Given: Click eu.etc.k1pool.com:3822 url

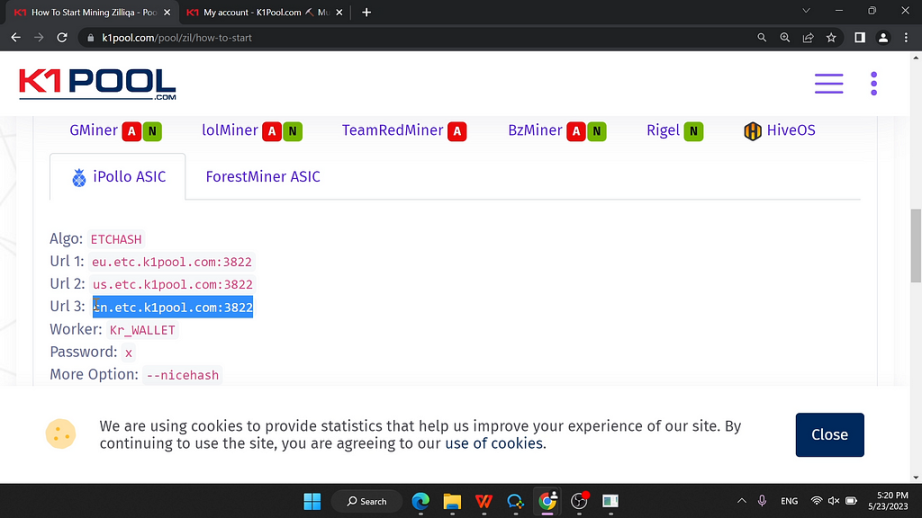Looking at the screenshot, I should point(172,262).
